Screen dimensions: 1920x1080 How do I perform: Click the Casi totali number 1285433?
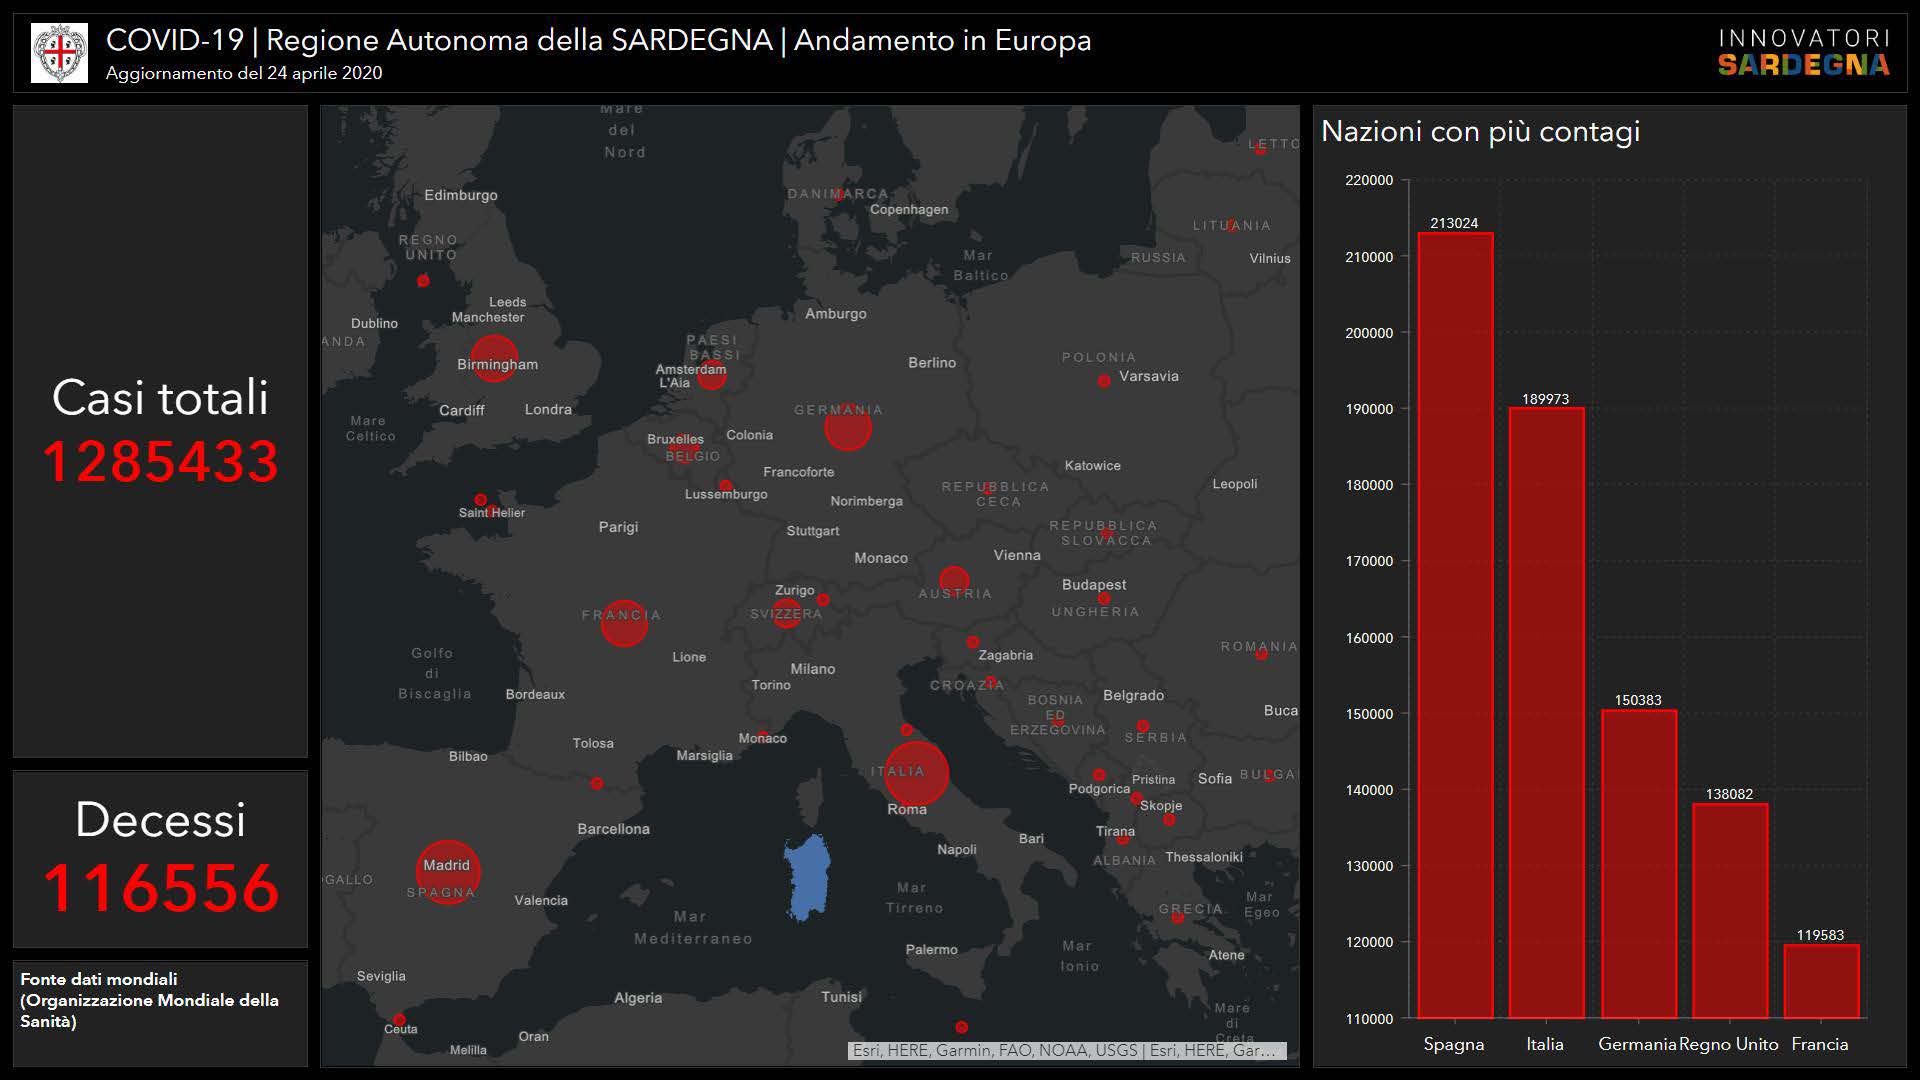coord(160,462)
